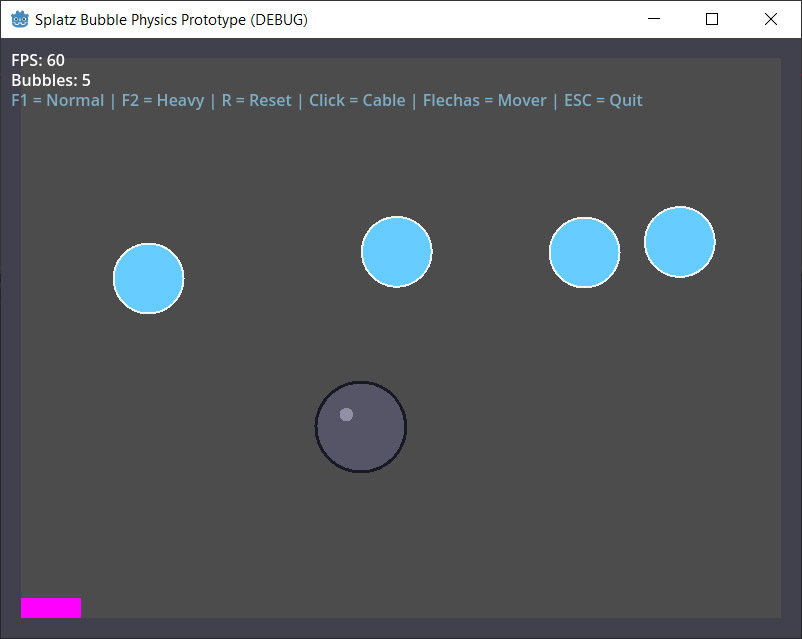Screen dimensions: 802x639
Task: Click the window title 'Splatz Bubble Physics Prototype (DEBUG)'
Action: 171,19
